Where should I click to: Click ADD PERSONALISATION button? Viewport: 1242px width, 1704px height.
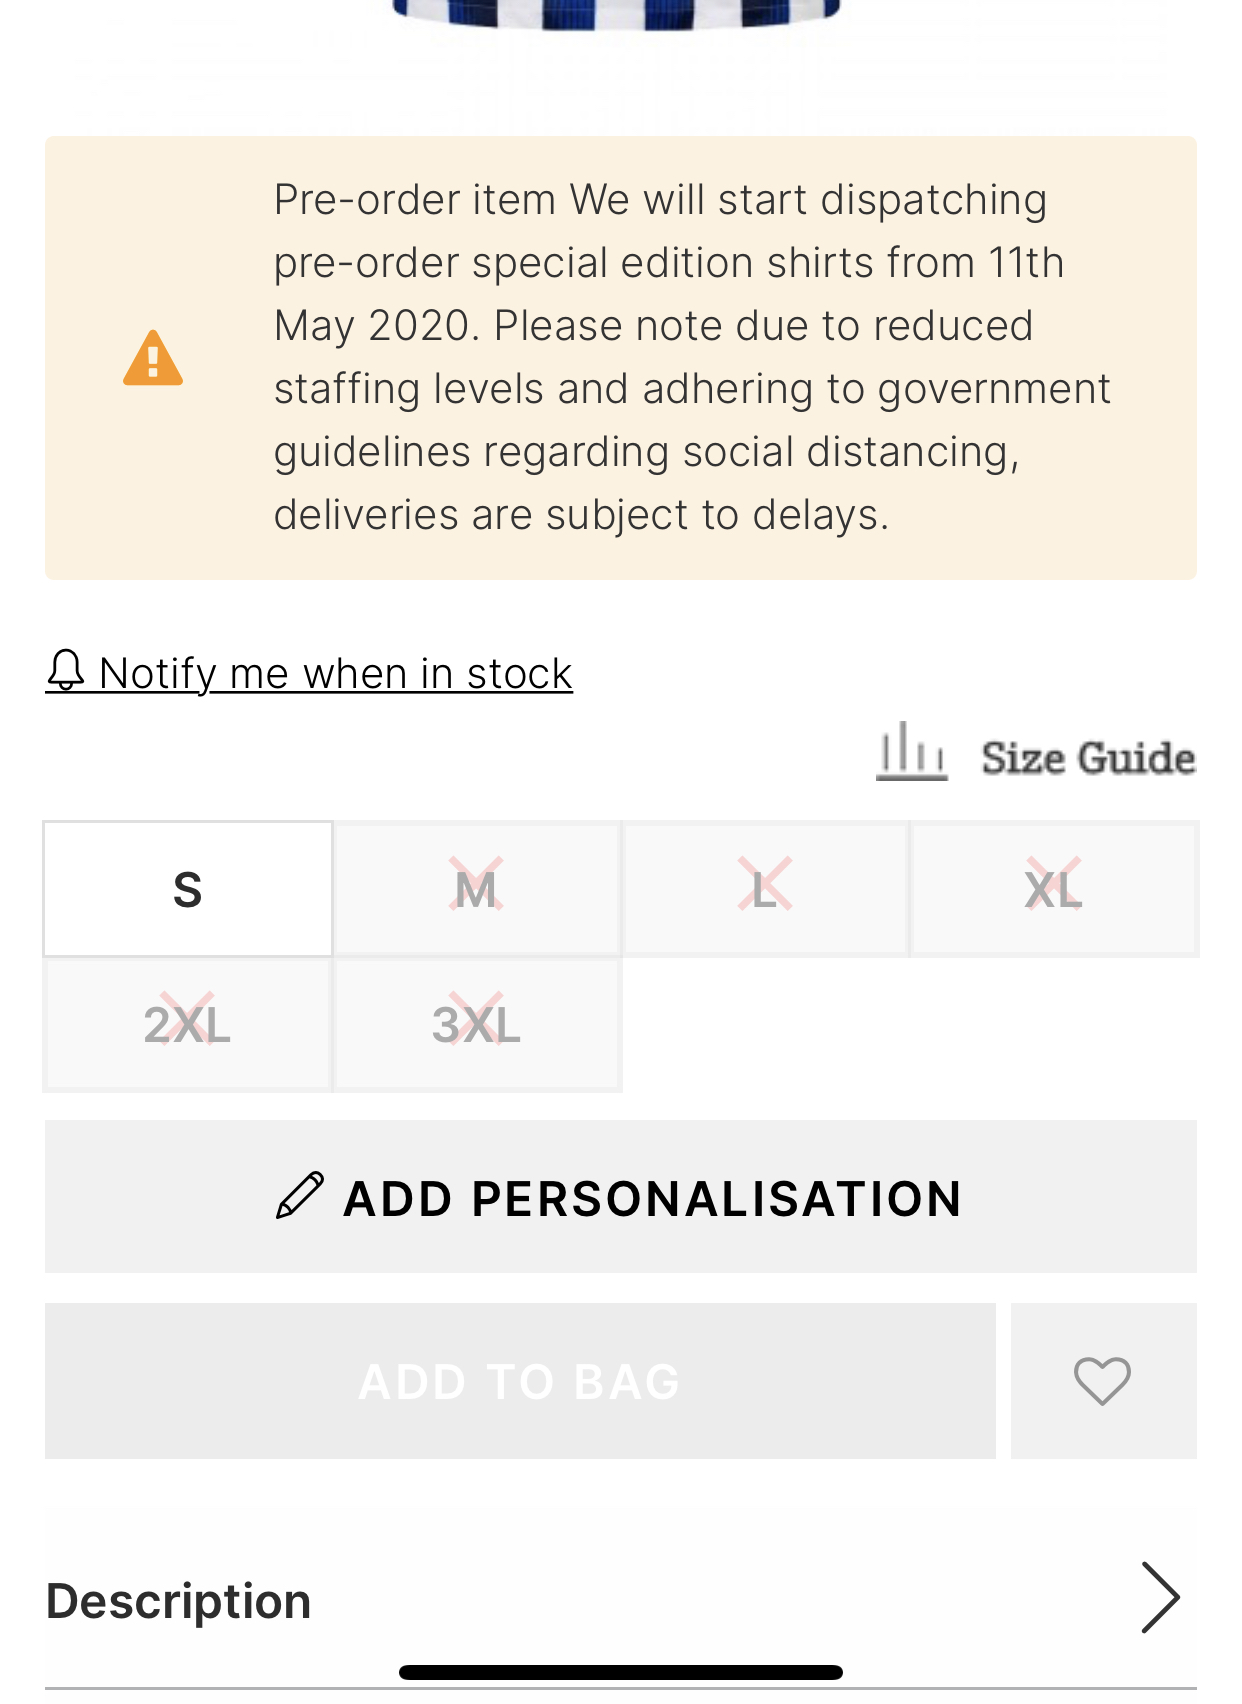click(x=621, y=1197)
